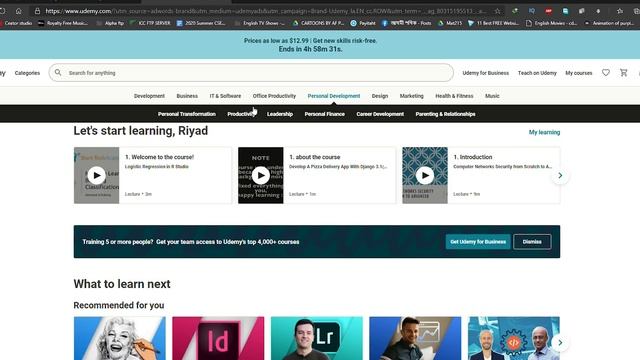
Task: Open the 2020 Summer CSE bookmark
Action: pyautogui.click(x=201, y=23)
